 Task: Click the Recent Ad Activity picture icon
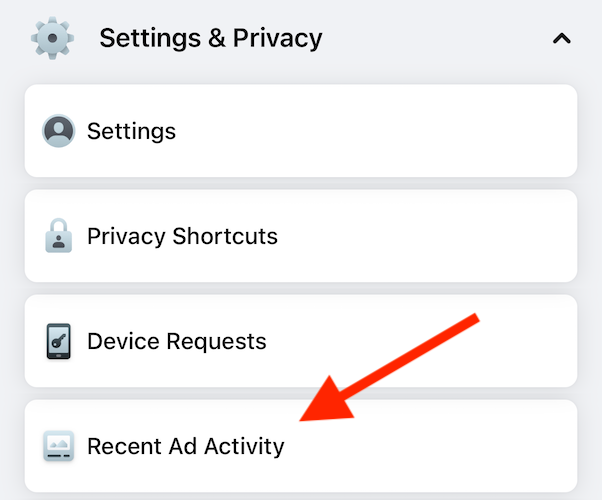pos(59,446)
